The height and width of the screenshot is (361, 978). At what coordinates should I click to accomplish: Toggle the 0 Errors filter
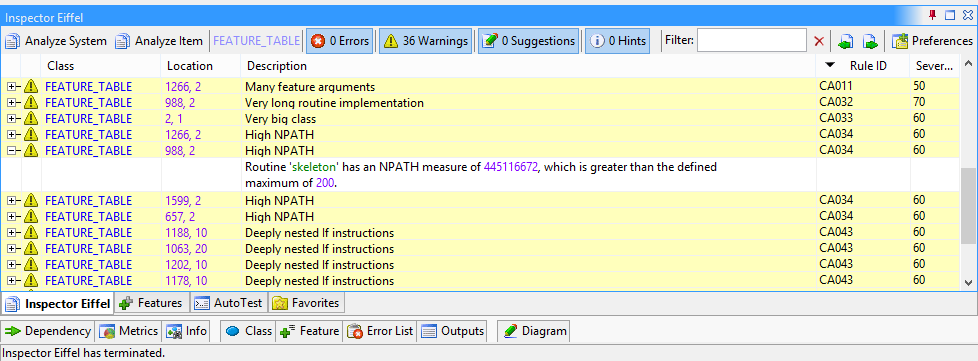(x=340, y=41)
